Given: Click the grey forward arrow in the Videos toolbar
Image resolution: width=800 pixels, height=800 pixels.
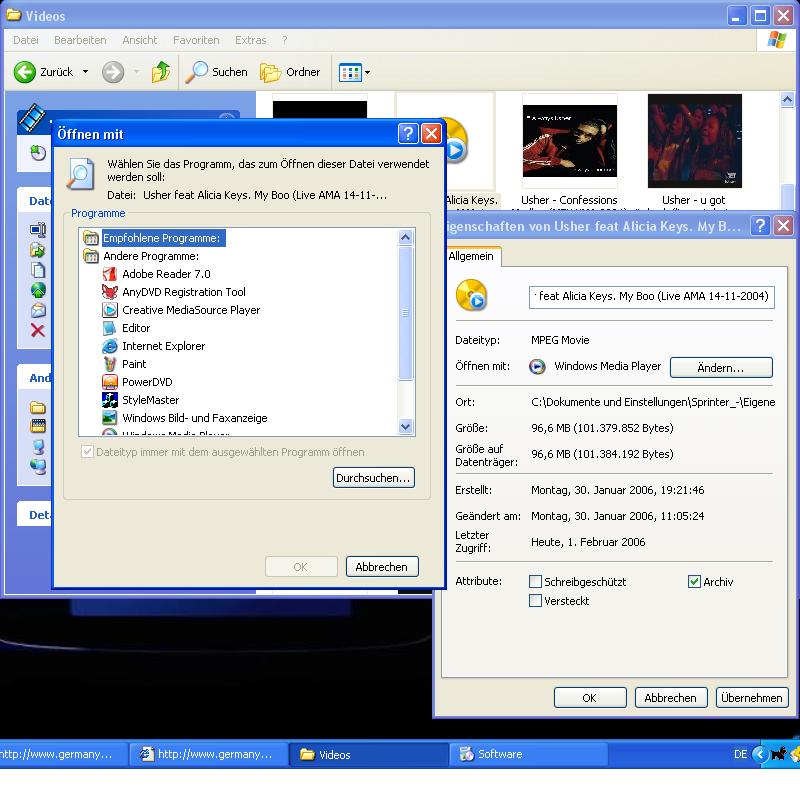Looking at the screenshot, I should coord(113,72).
